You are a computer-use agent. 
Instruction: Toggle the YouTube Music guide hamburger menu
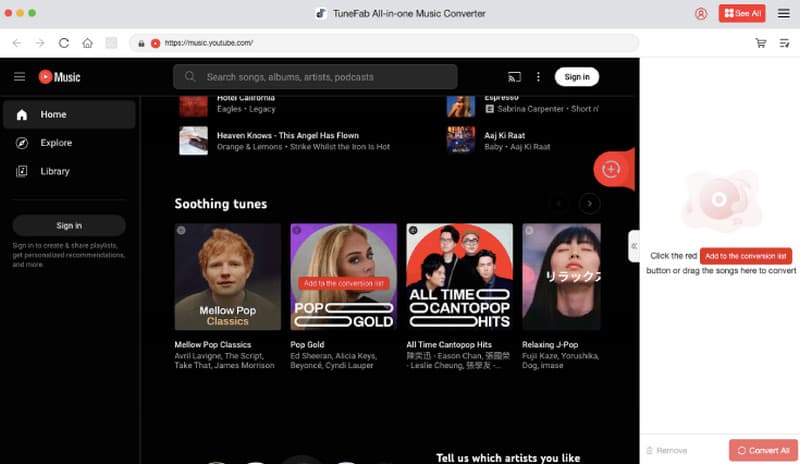[x=19, y=77]
